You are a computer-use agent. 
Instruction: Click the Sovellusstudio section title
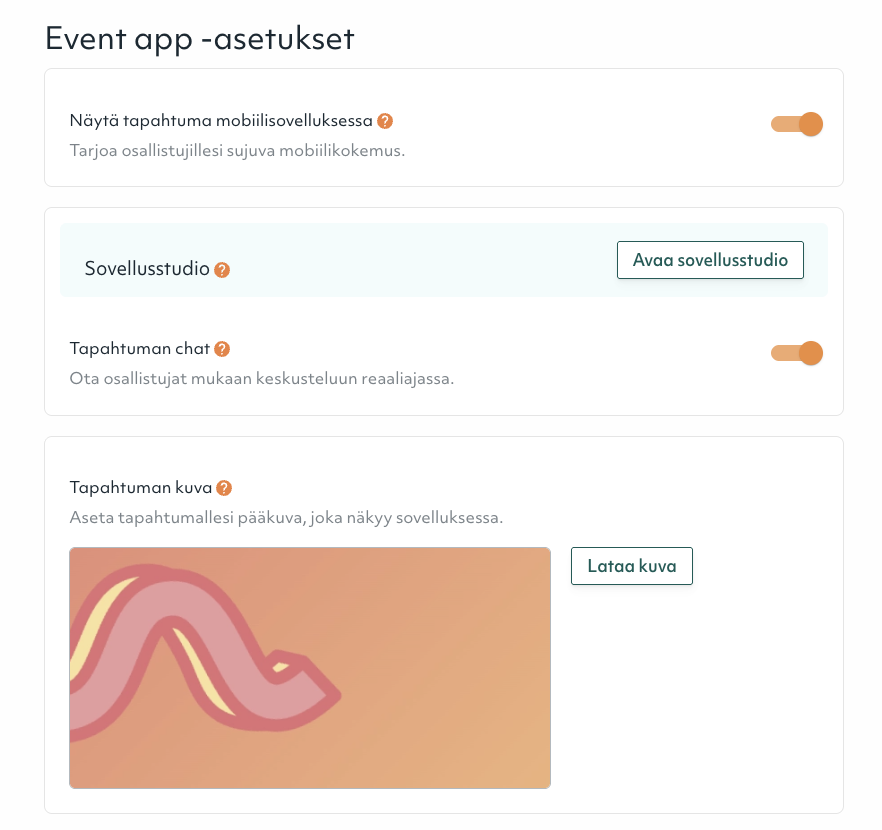[x=147, y=269]
